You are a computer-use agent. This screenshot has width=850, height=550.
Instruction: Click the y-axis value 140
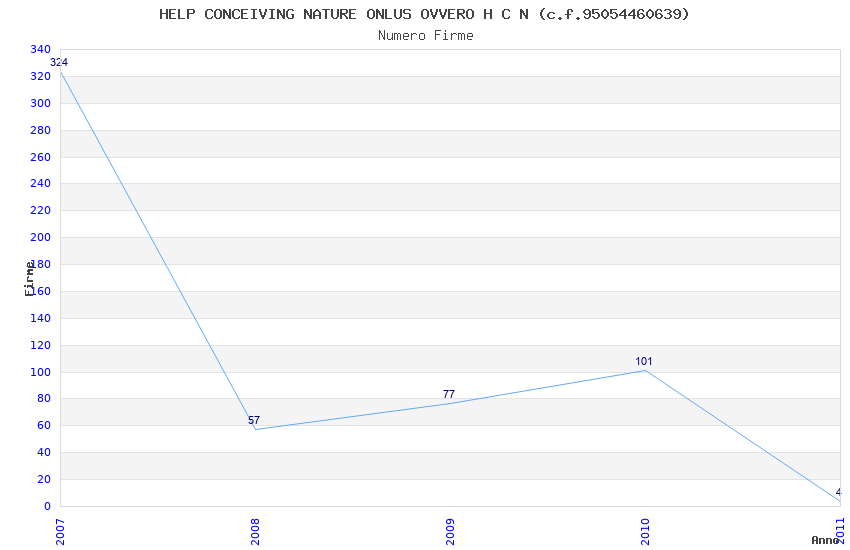[x=40, y=318]
